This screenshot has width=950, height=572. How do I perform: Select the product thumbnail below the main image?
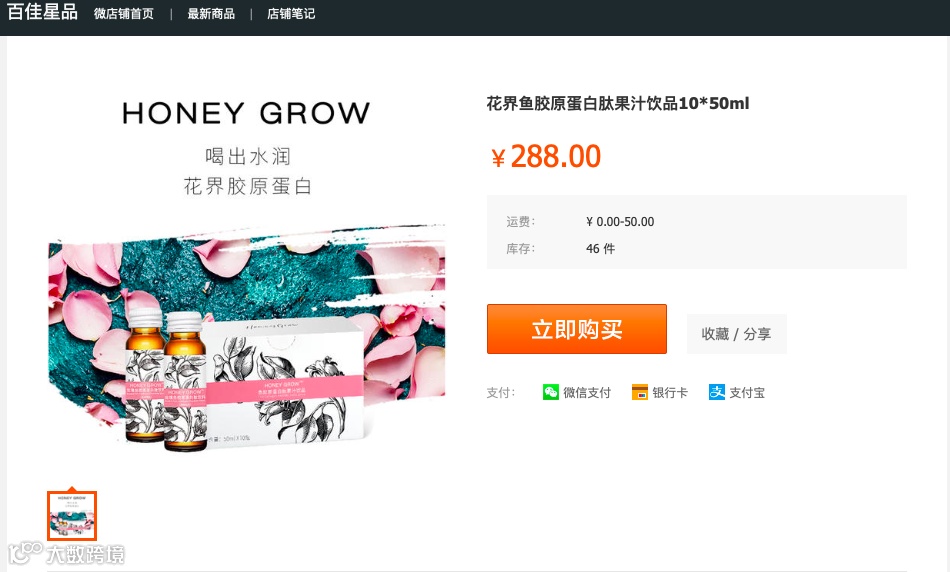pyautogui.click(x=72, y=516)
